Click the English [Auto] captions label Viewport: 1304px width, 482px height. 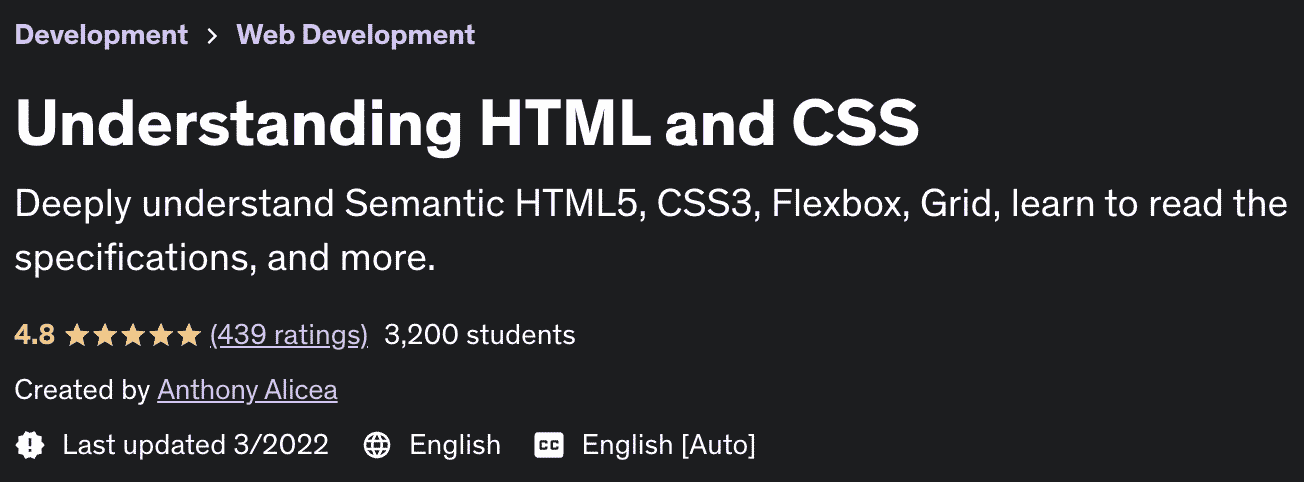click(x=669, y=444)
